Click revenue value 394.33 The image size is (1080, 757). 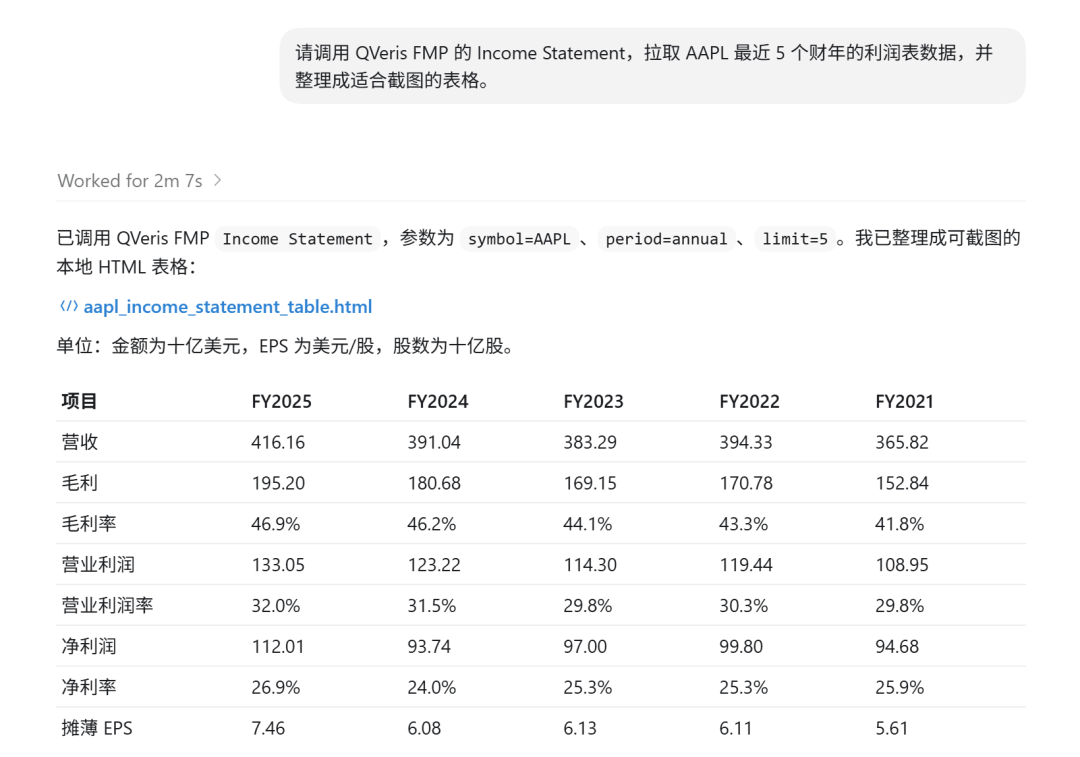[x=746, y=442]
